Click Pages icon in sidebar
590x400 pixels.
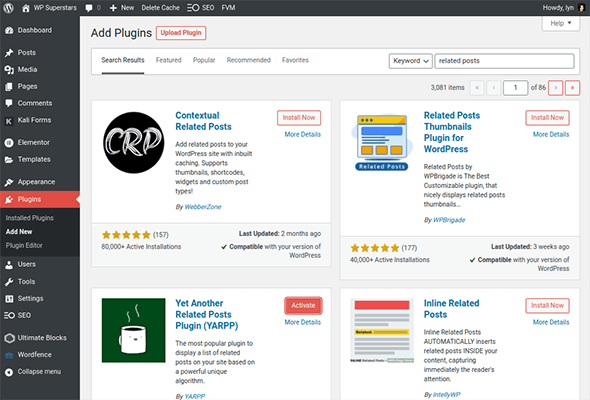coord(9,87)
